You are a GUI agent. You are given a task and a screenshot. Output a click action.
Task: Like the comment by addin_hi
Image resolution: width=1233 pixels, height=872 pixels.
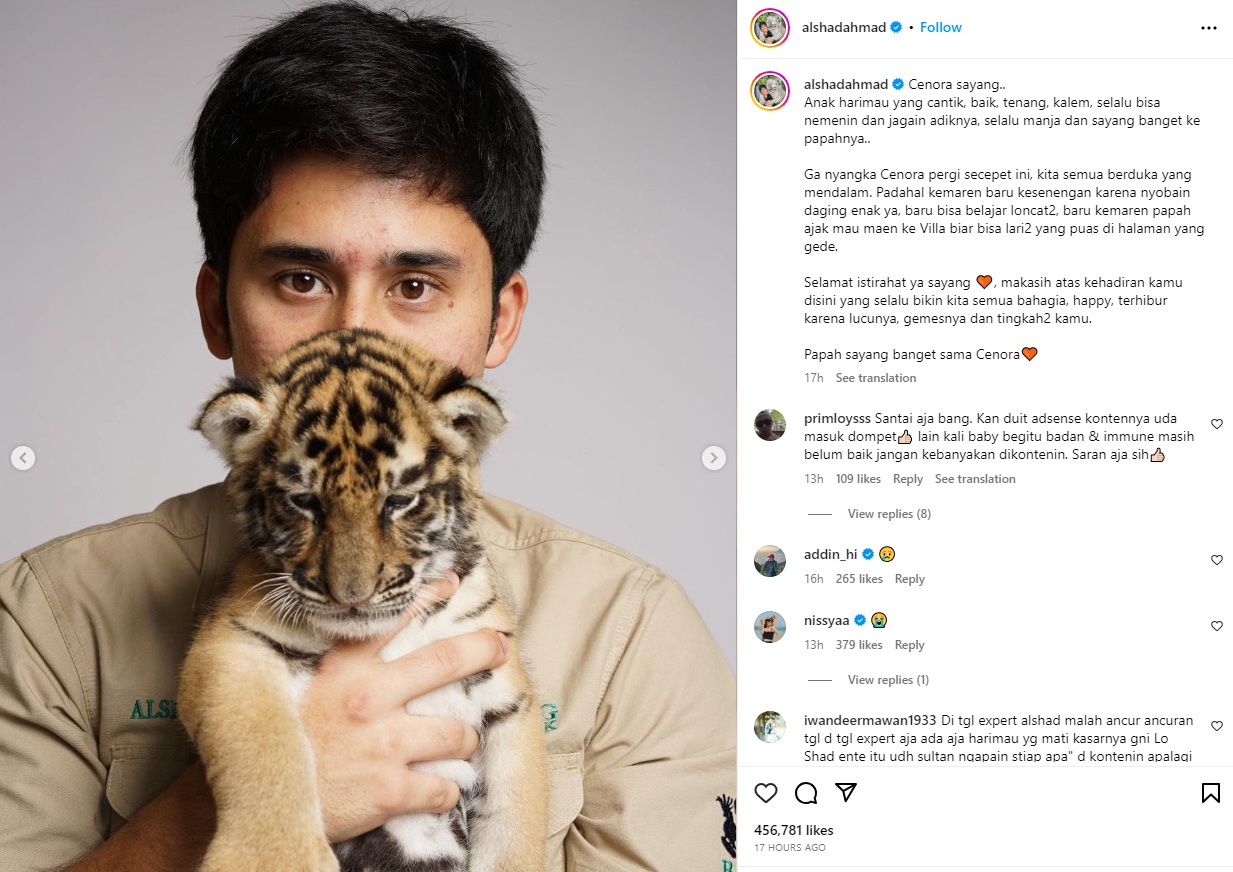(1217, 560)
